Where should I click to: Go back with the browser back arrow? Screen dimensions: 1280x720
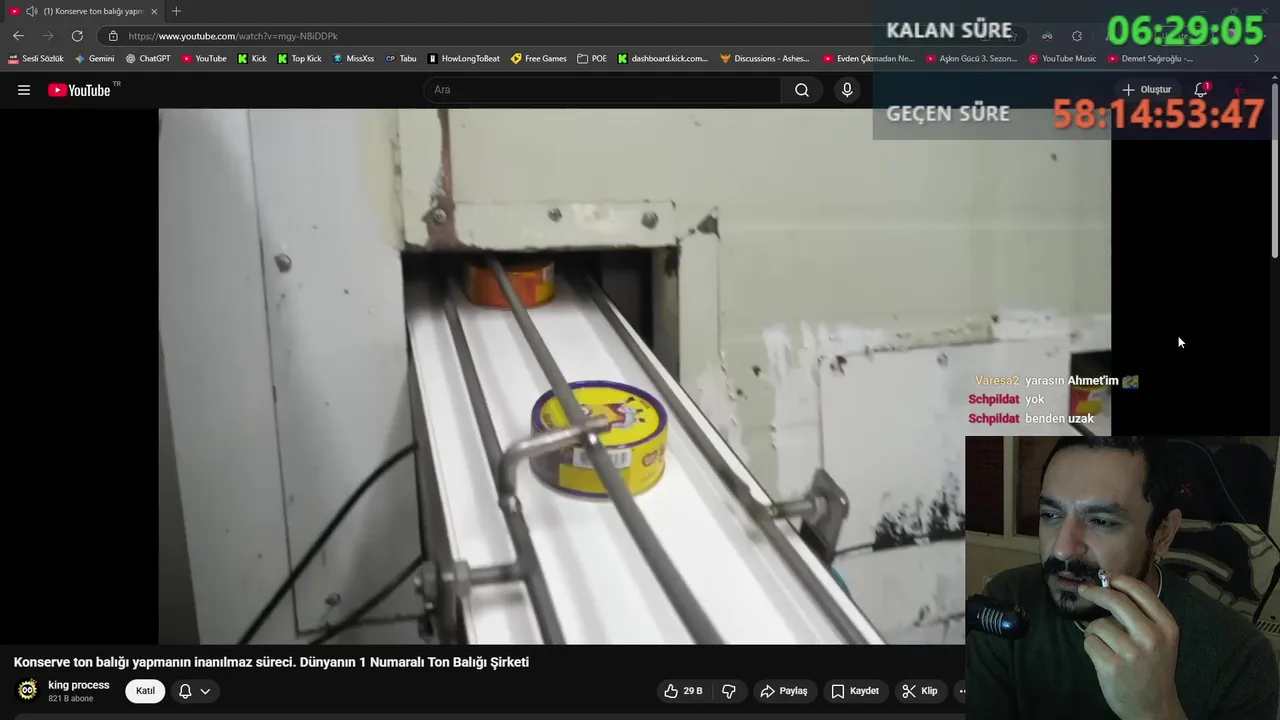click(x=18, y=36)
